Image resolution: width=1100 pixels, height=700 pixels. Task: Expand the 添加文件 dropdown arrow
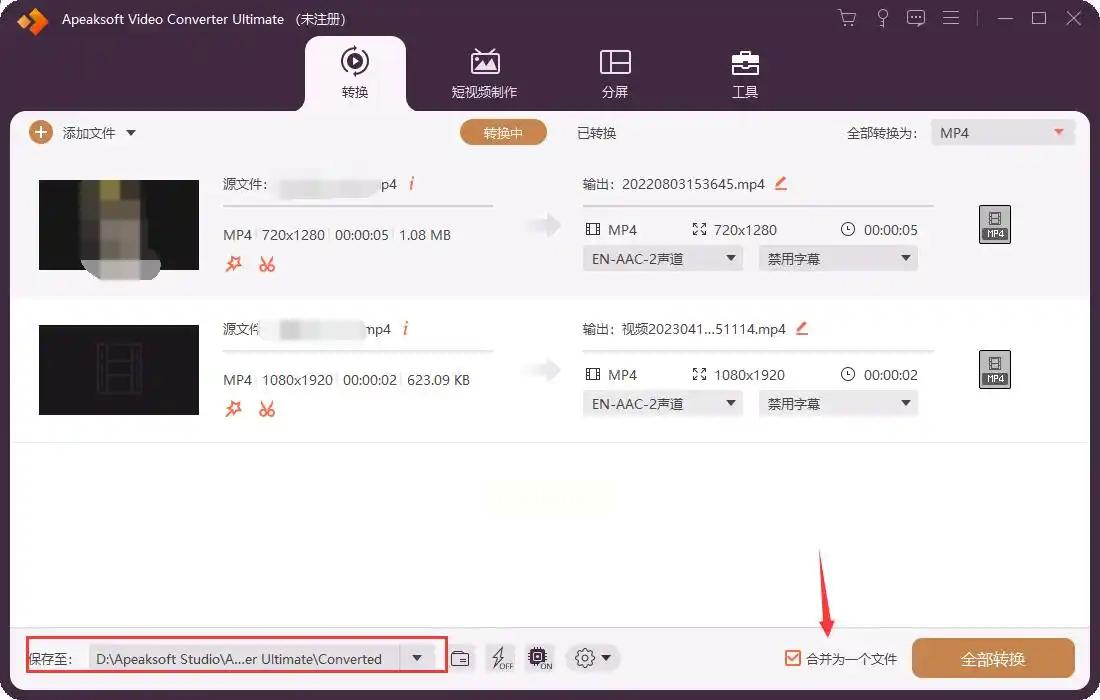click(131, 133)
